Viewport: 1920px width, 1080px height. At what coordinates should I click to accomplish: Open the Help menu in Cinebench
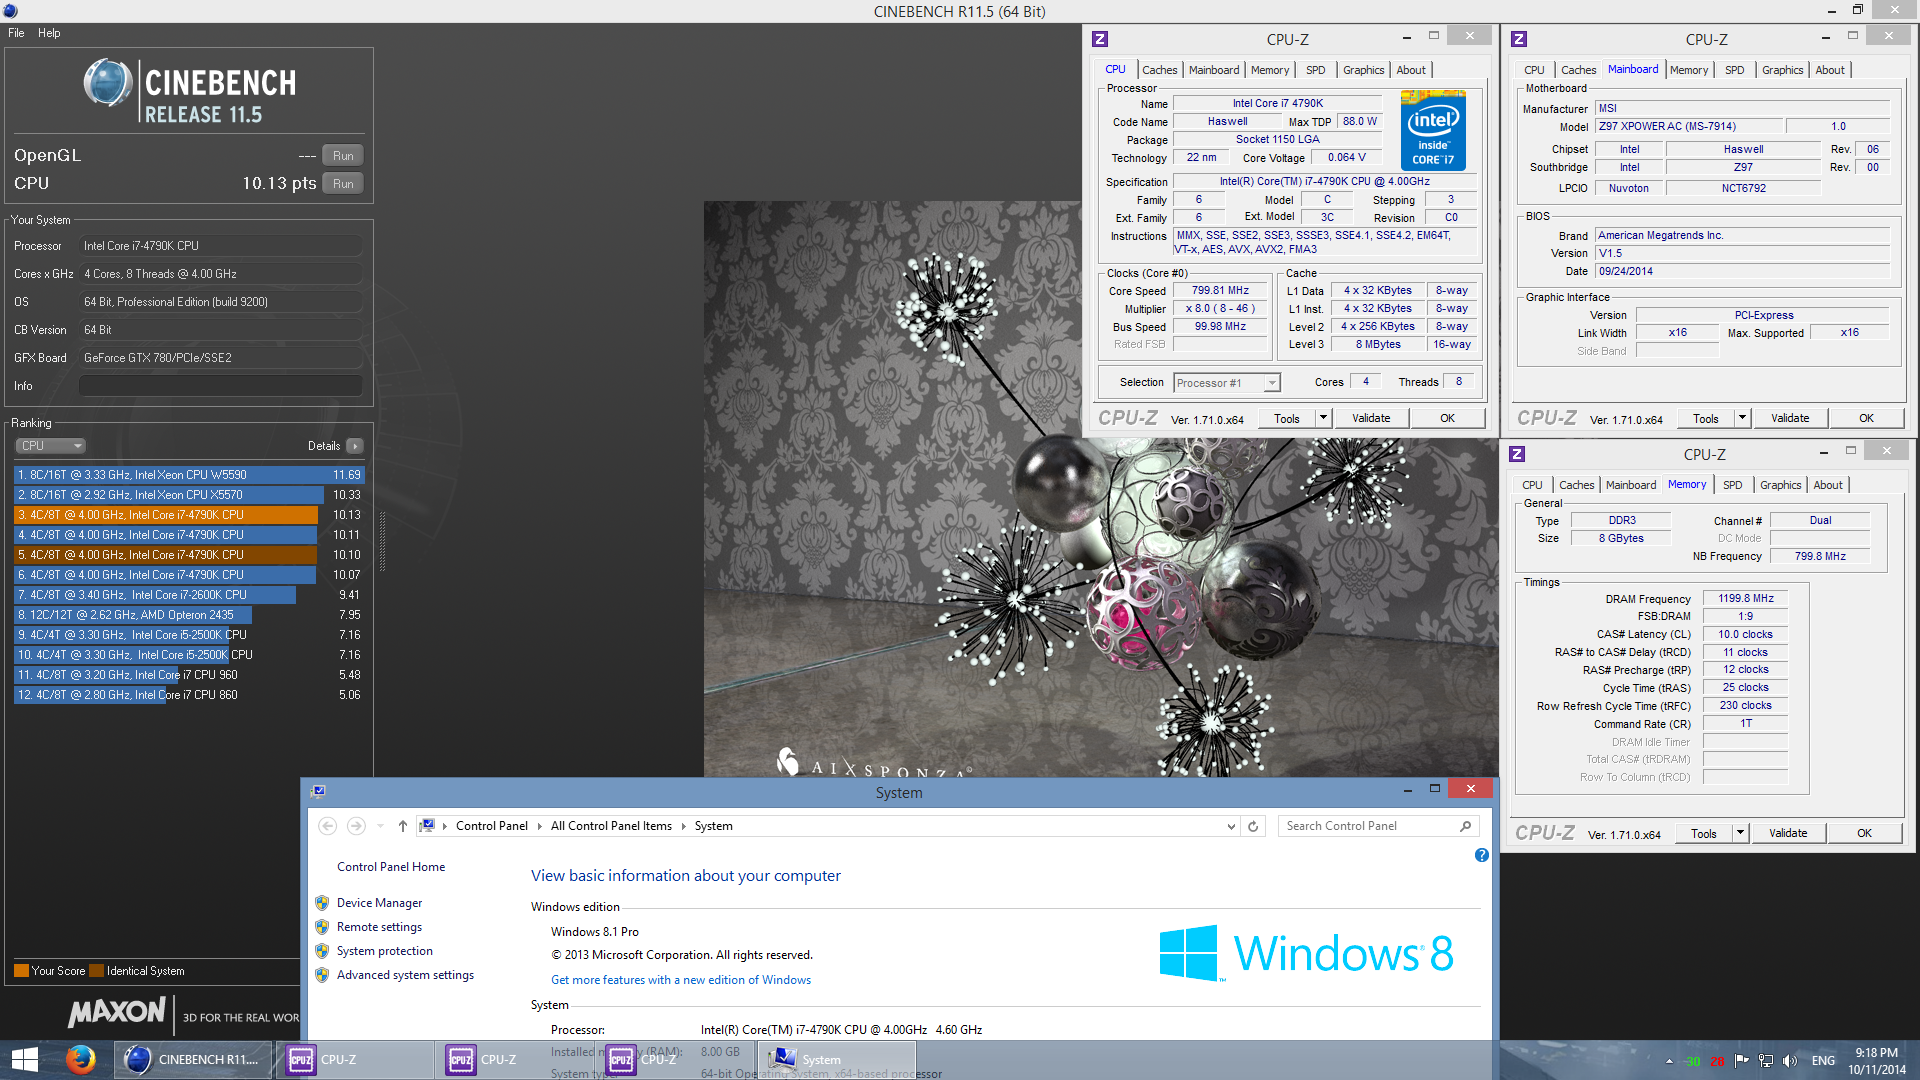point(49,33)
